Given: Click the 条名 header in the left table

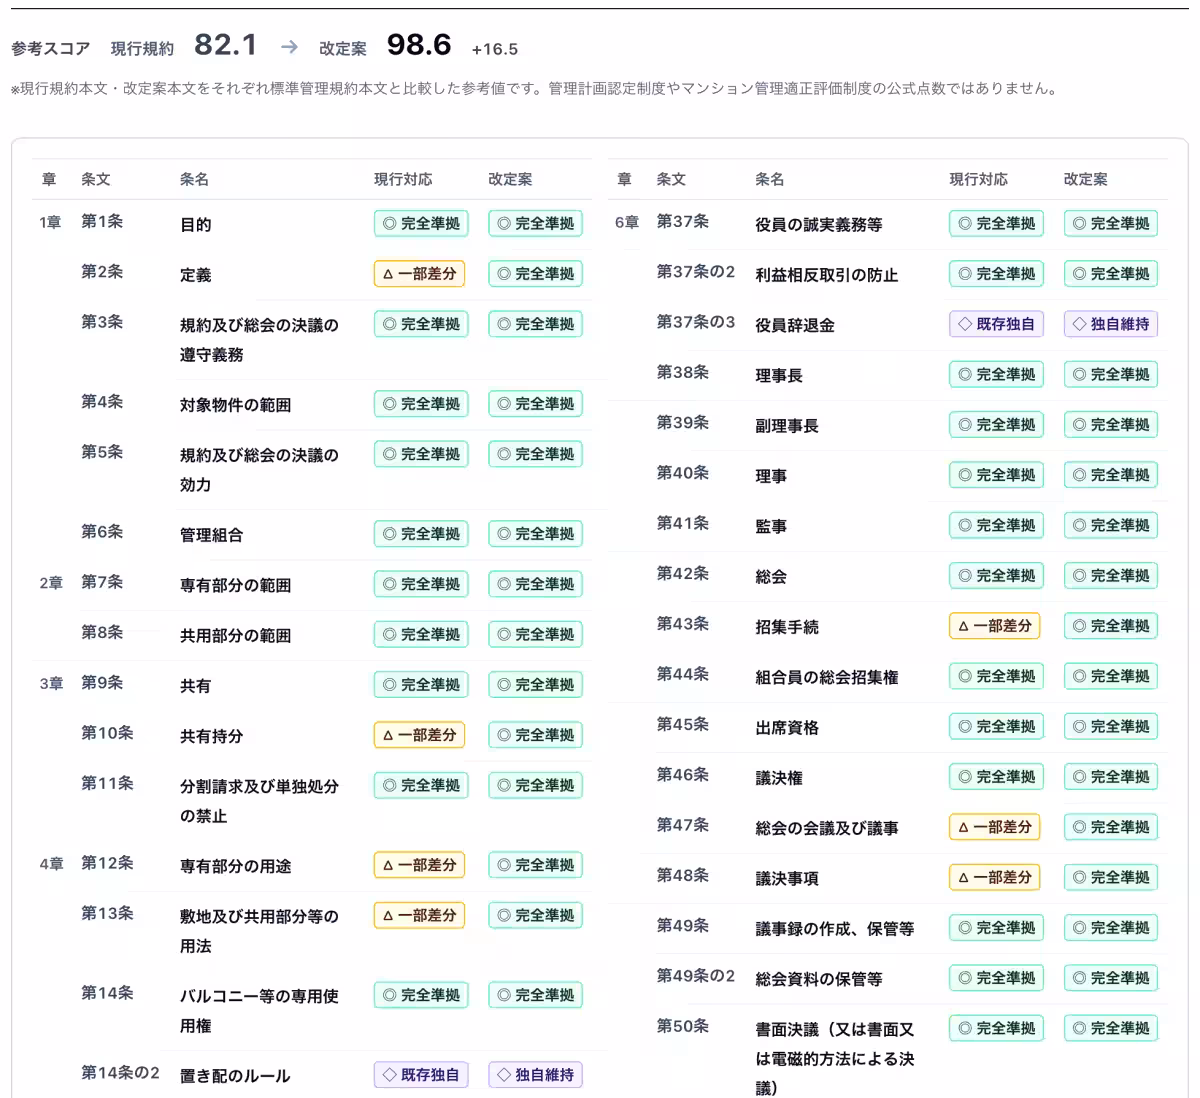Looking at the screenshot, I should (x=194, y=179).
